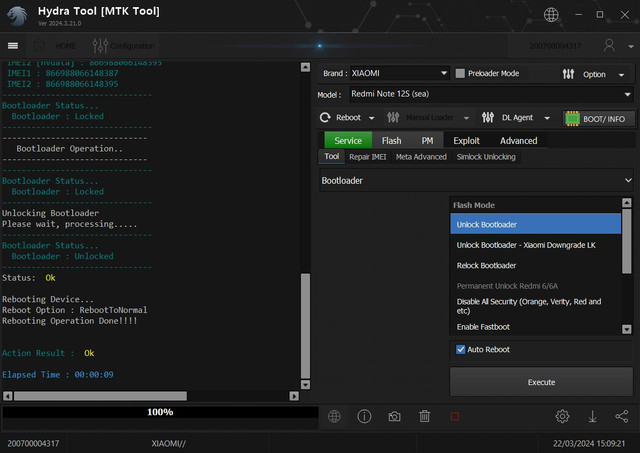Viewport: 640px width, 453px height.
Task: Click the log vertical scrollbar thumb
Action: [305, 326]
